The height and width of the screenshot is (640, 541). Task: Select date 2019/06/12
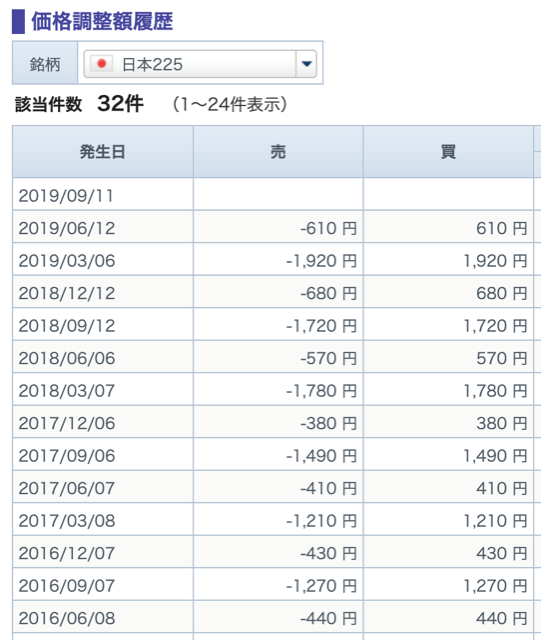point(67,228)
